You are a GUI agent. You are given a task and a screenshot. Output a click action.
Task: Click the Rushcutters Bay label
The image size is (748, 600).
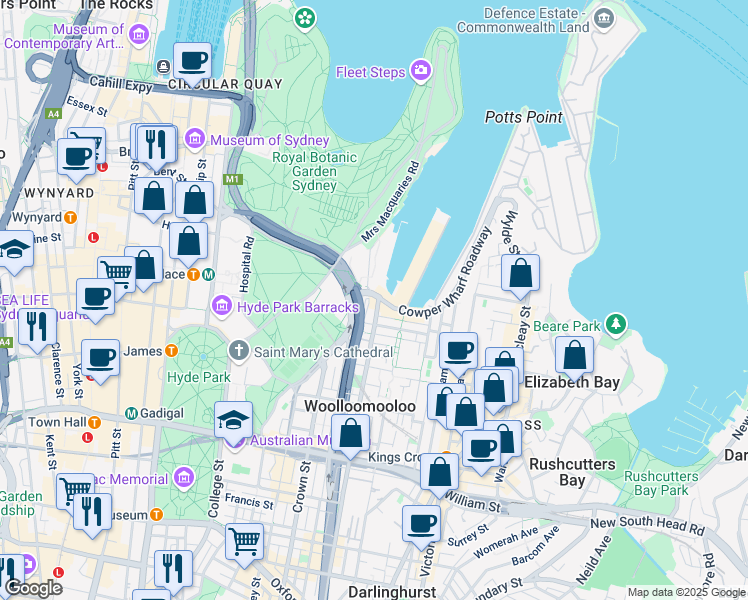(x=572, y=472)
